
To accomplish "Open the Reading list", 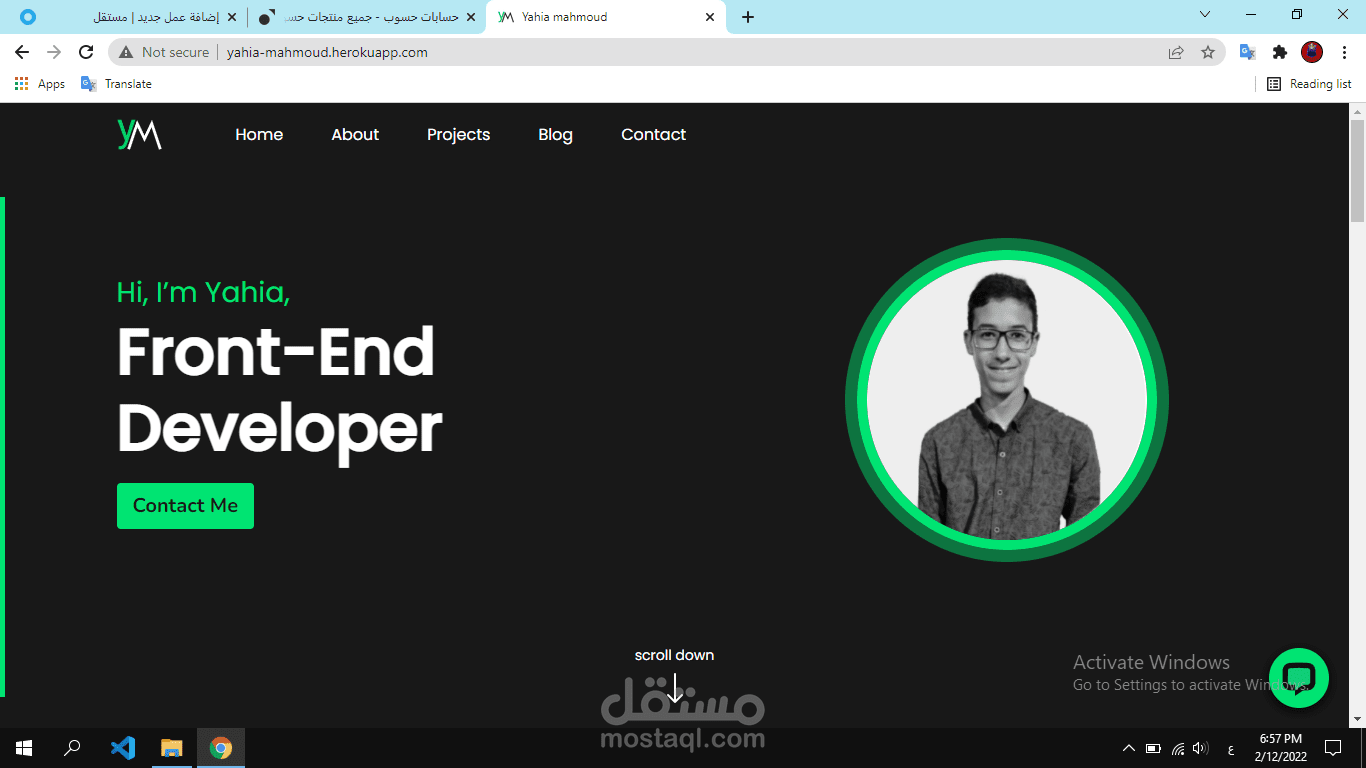I will (1309, 84).
